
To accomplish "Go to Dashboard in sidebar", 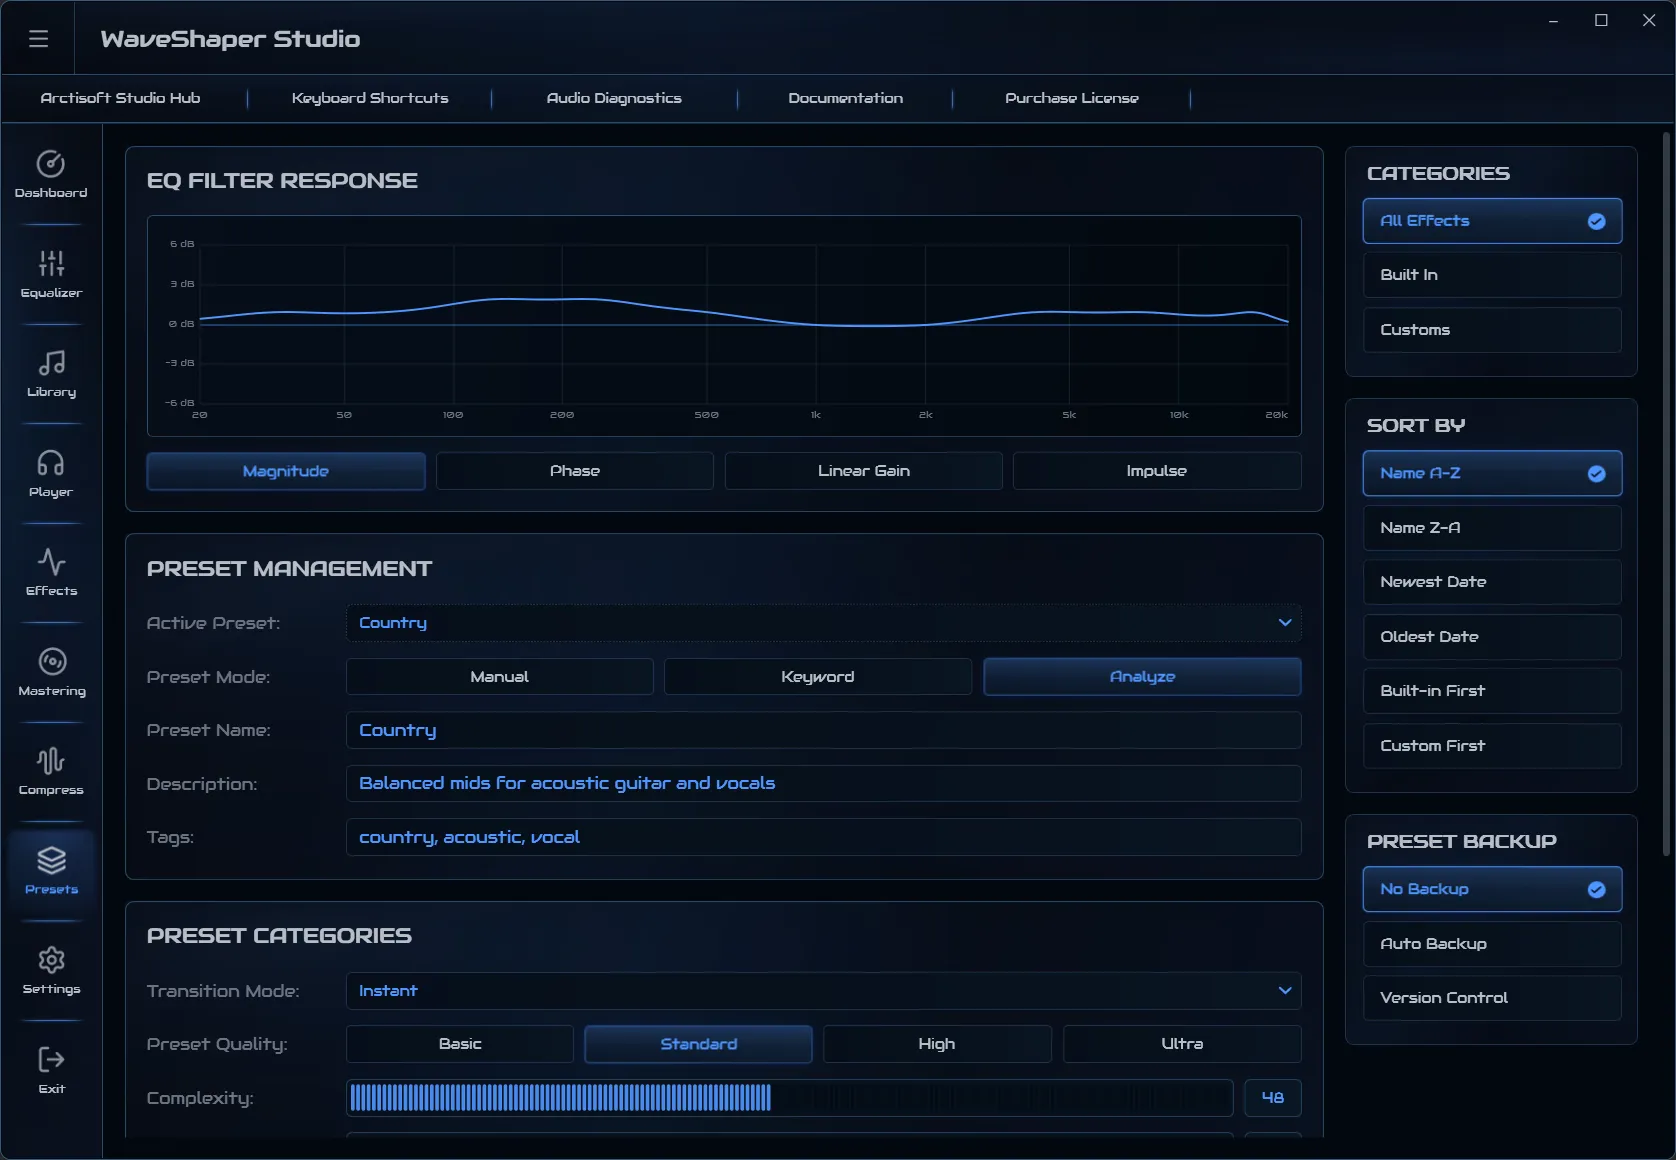I will coord(51,174).
